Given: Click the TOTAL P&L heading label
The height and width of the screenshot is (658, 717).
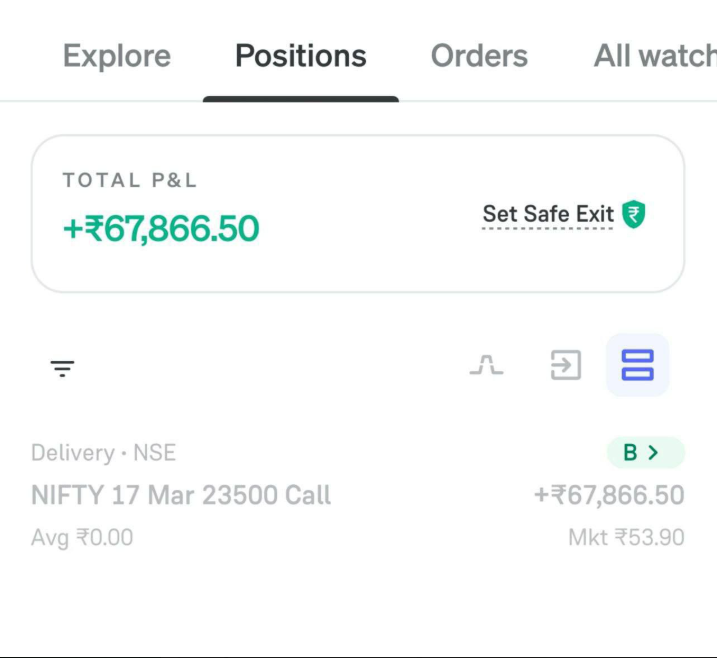Looking at the screenshot, I should 130,181.
